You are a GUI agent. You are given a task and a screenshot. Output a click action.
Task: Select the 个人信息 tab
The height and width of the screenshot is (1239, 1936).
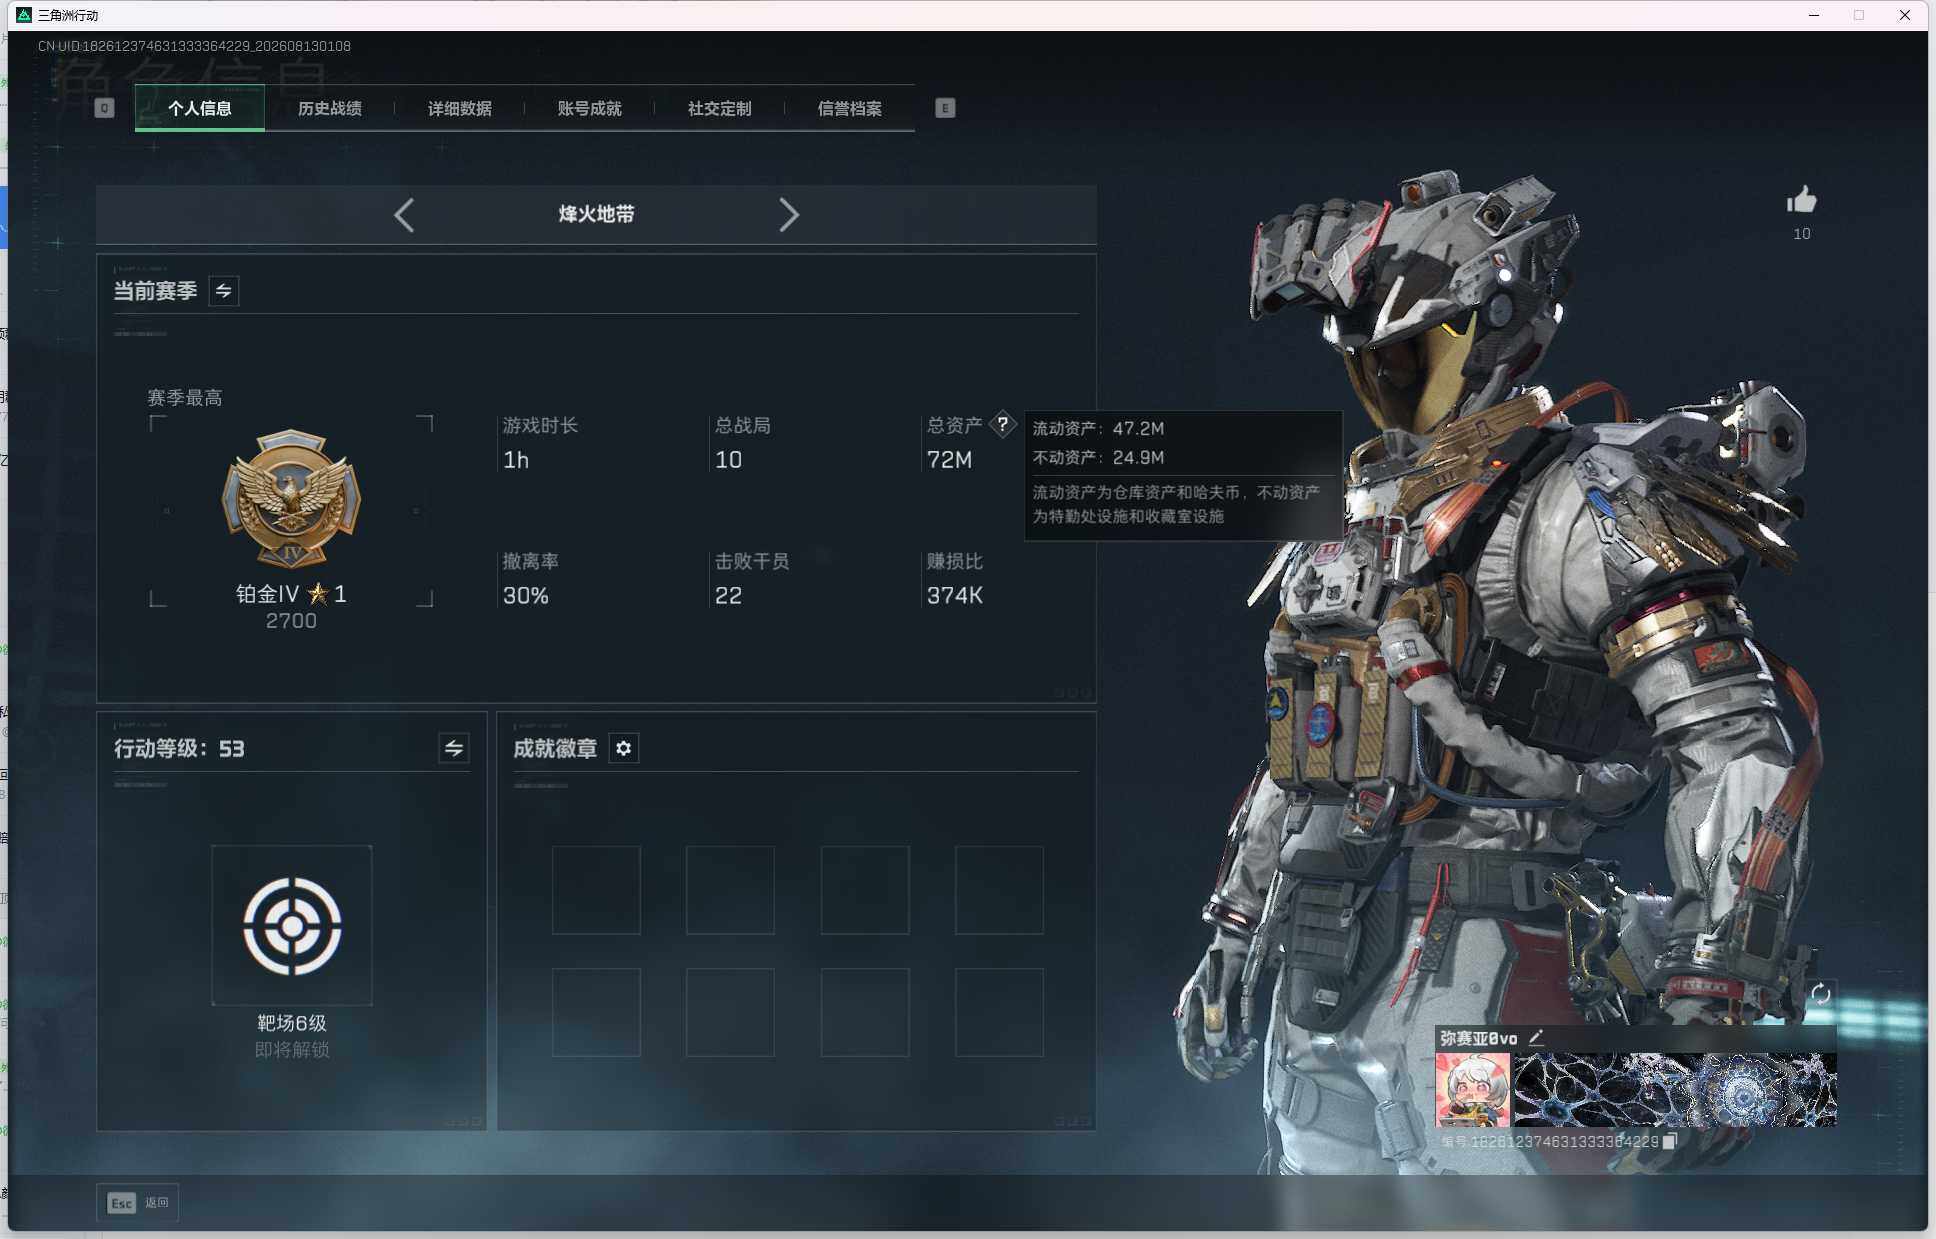pyautogui.click(x=200, y=108)
